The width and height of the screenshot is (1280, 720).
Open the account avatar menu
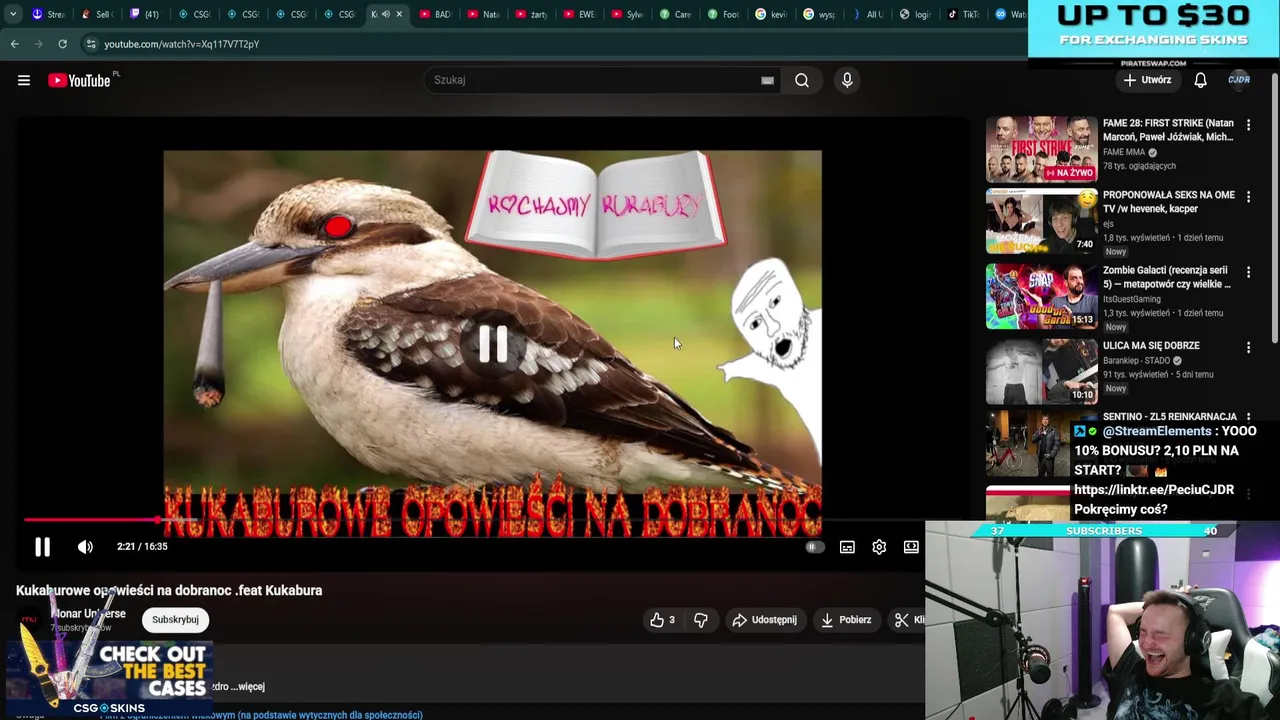[1239, 80]
